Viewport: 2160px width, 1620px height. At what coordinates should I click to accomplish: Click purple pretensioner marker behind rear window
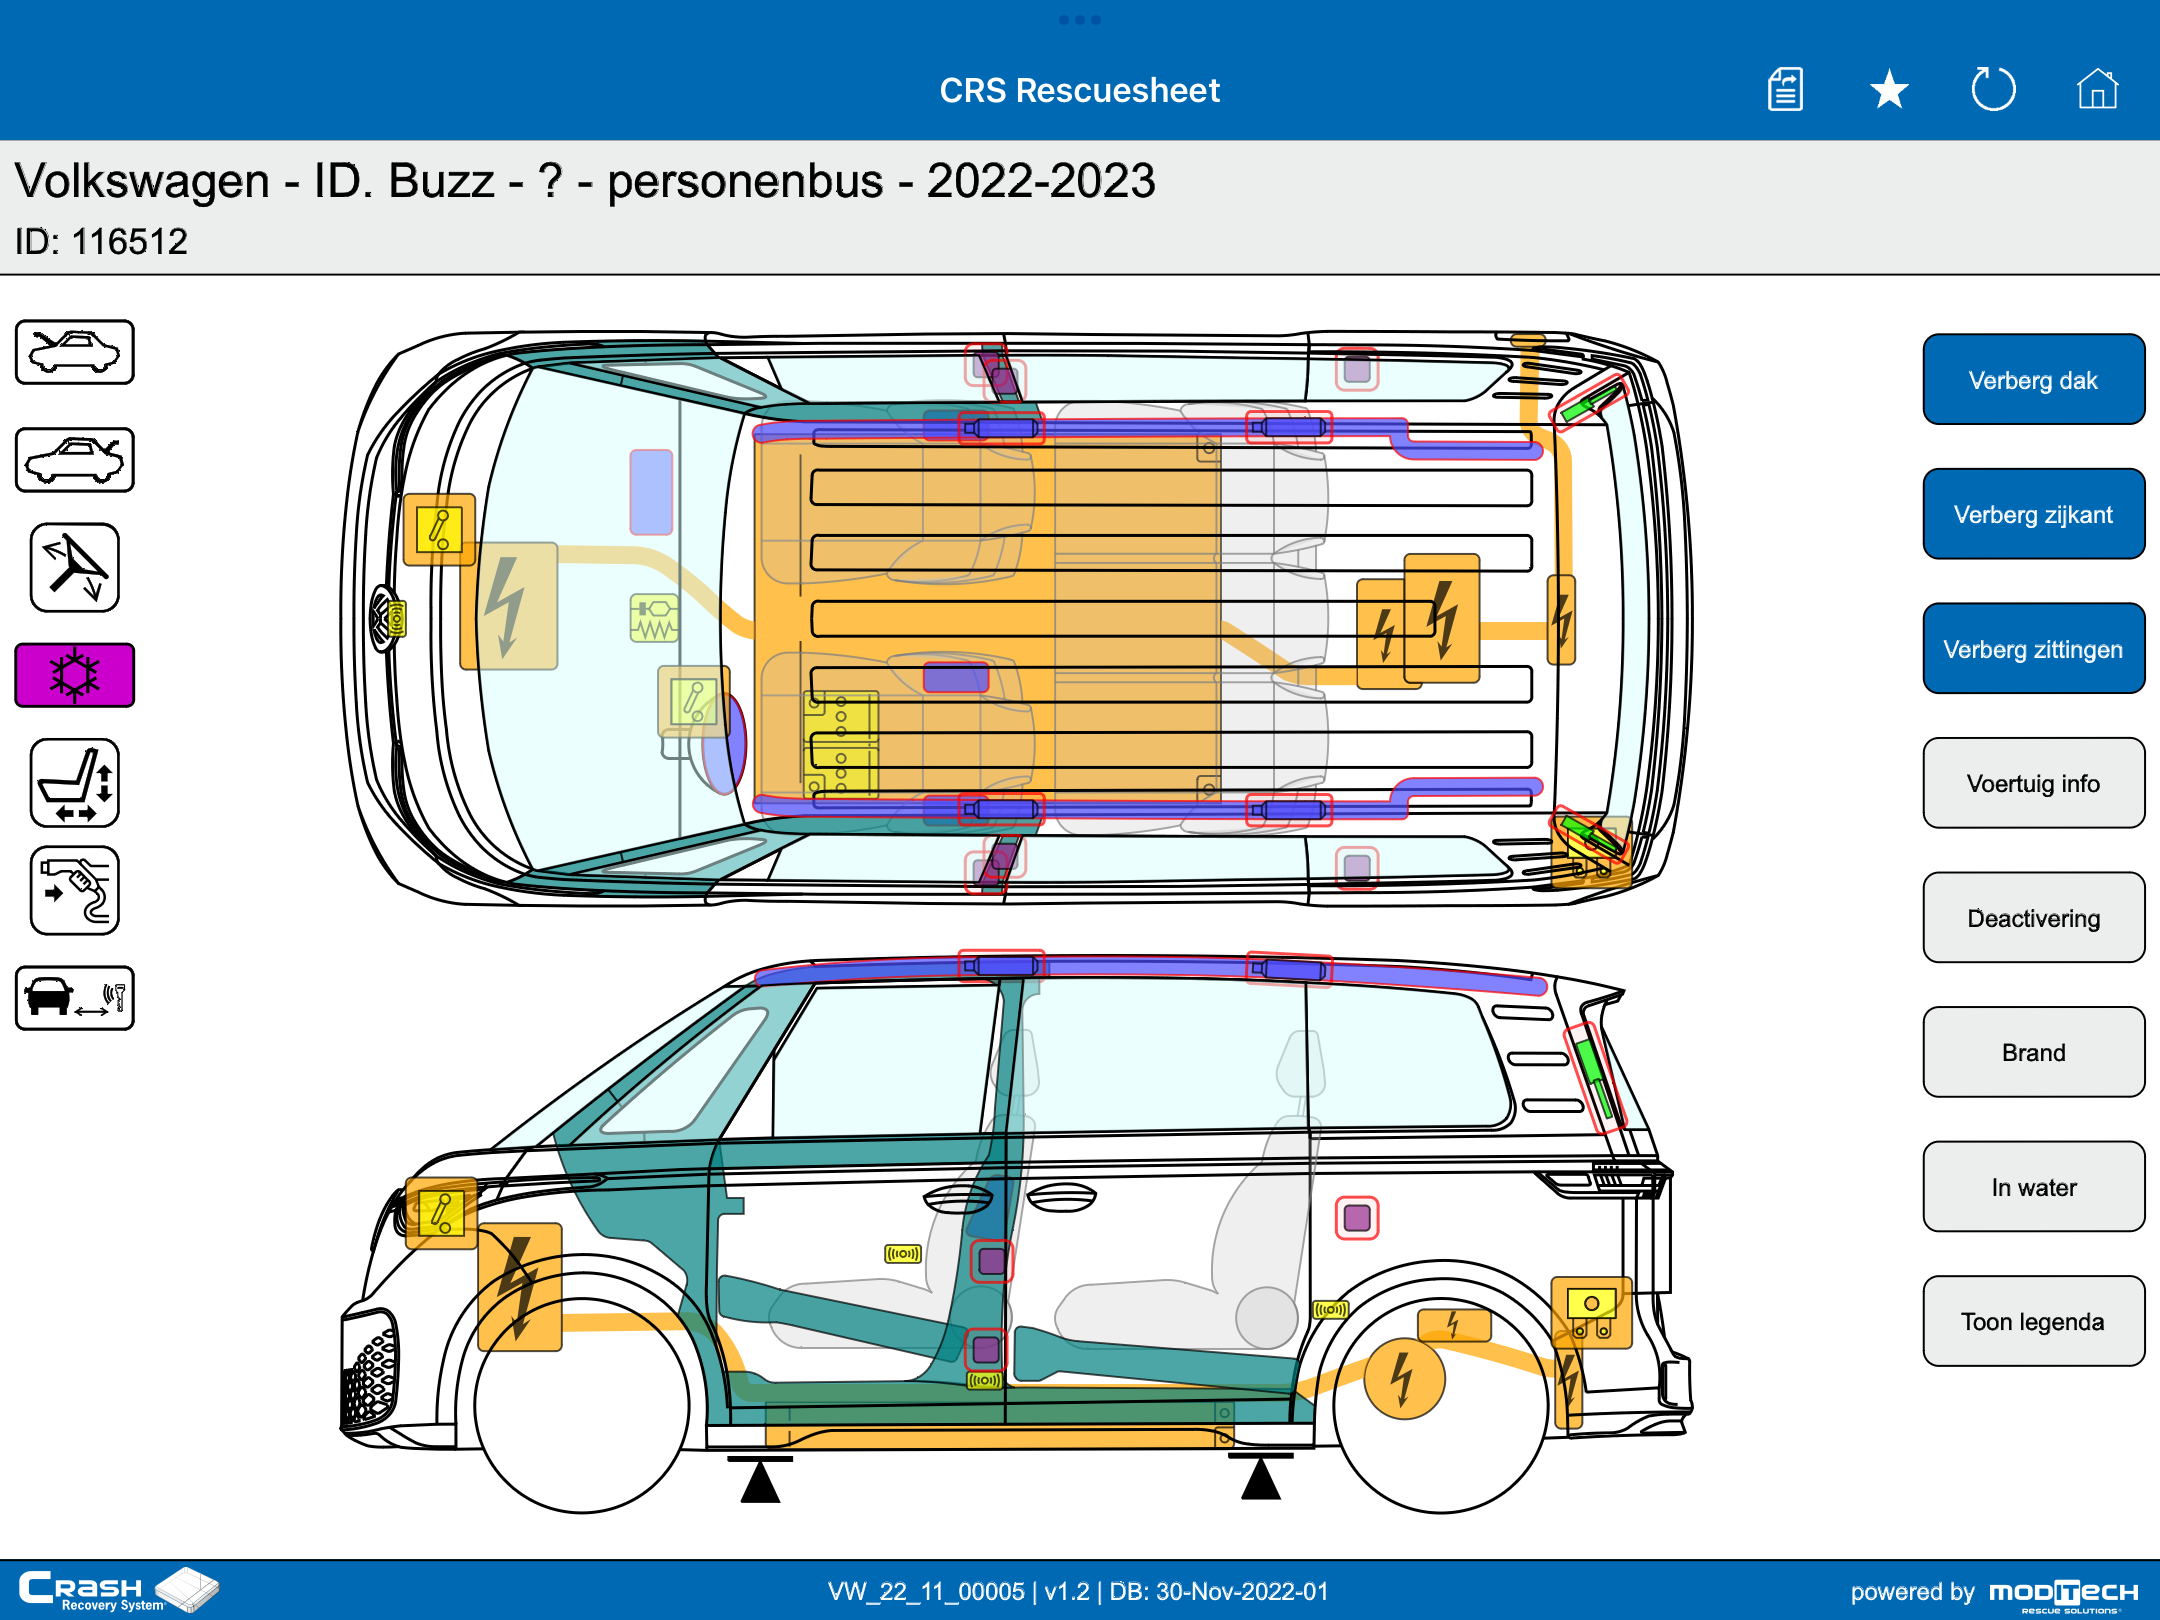tap(1357, 1218)
